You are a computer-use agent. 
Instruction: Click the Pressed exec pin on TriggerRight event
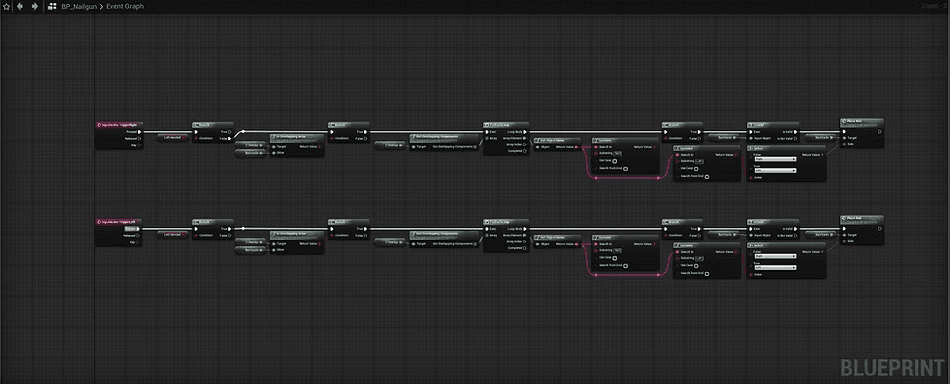click(x=139, y=132)
